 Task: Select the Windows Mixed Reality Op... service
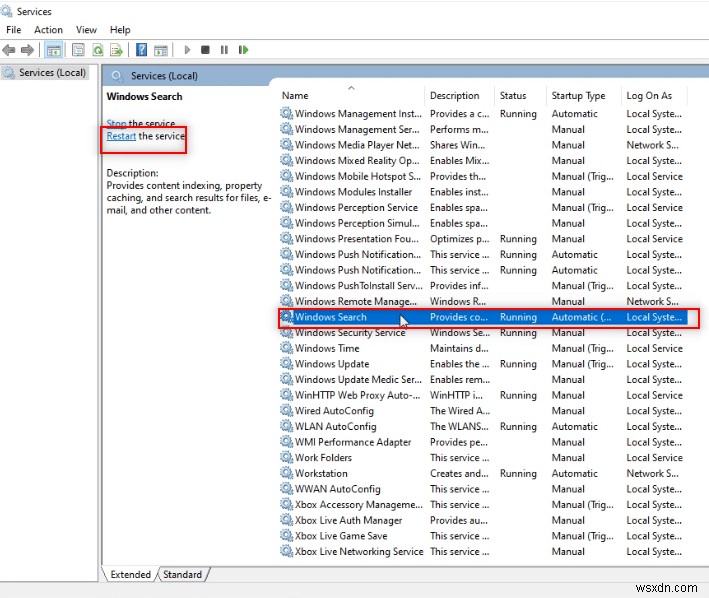tap(483, 160)
